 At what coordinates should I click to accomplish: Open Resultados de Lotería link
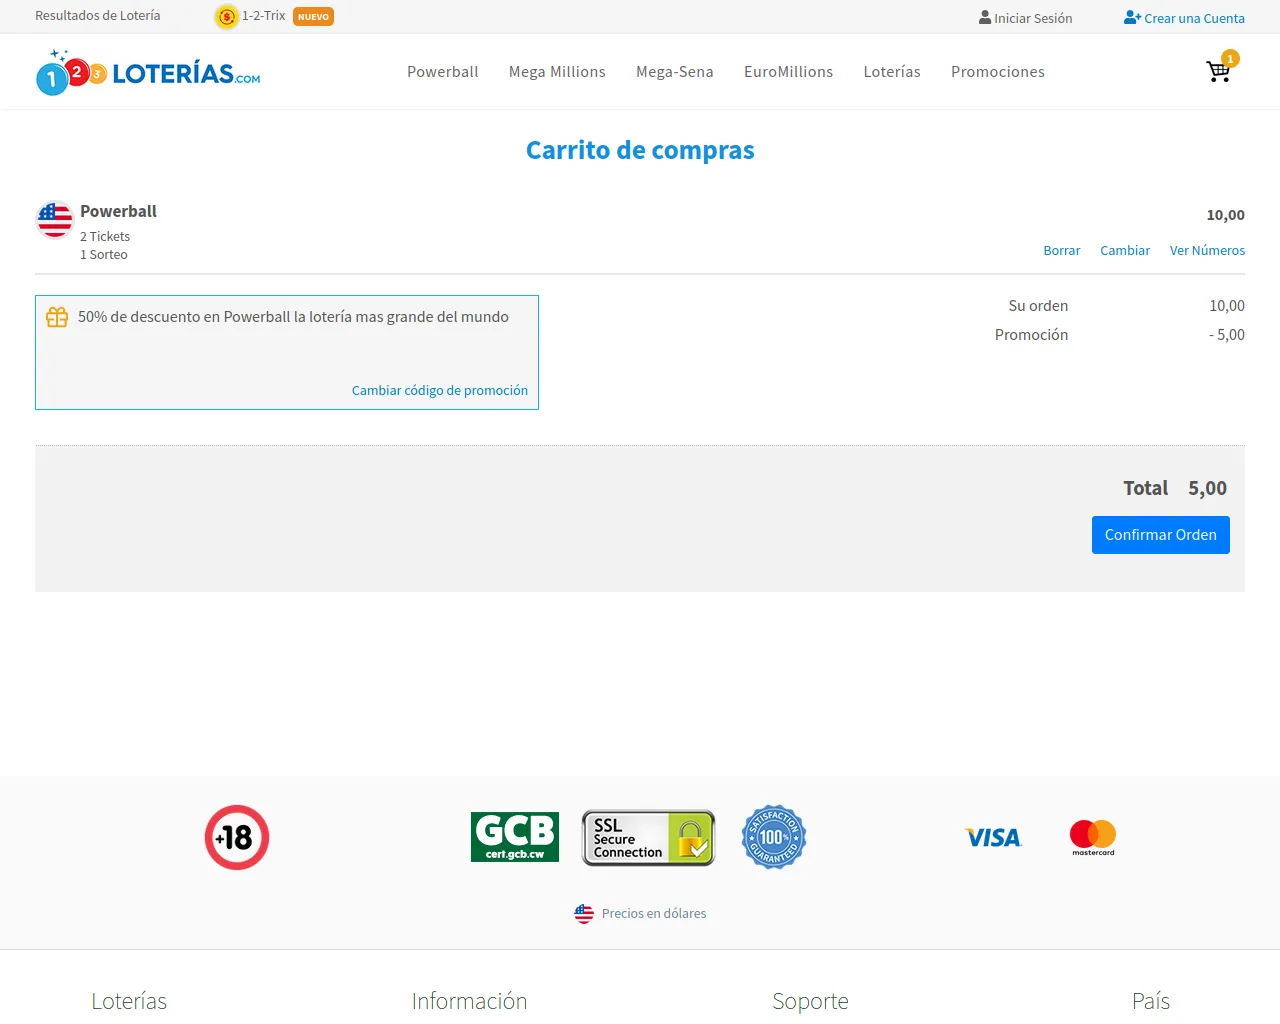tap(98, 16)
